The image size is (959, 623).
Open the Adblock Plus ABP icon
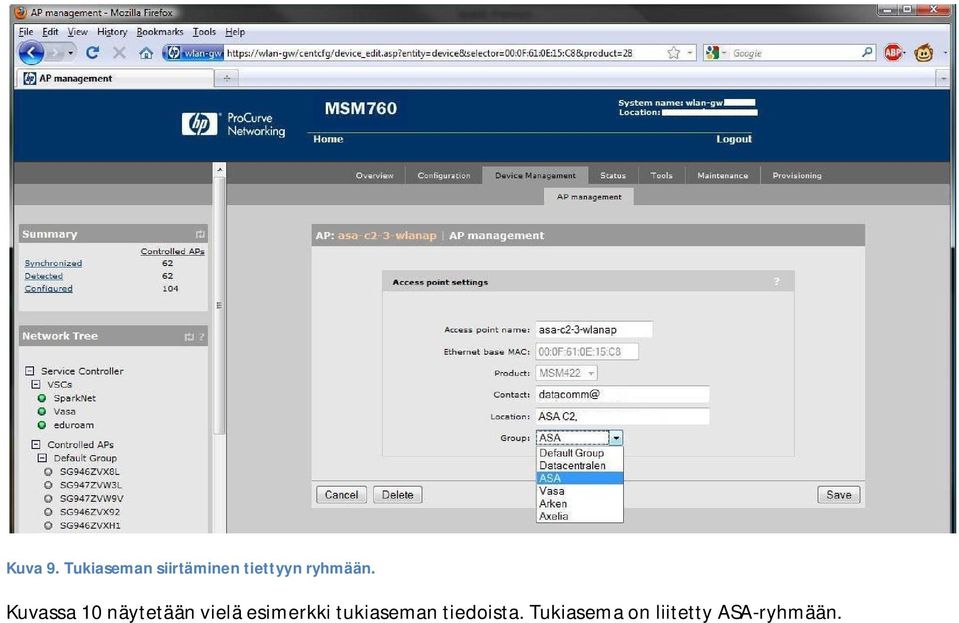click(894, 53)
